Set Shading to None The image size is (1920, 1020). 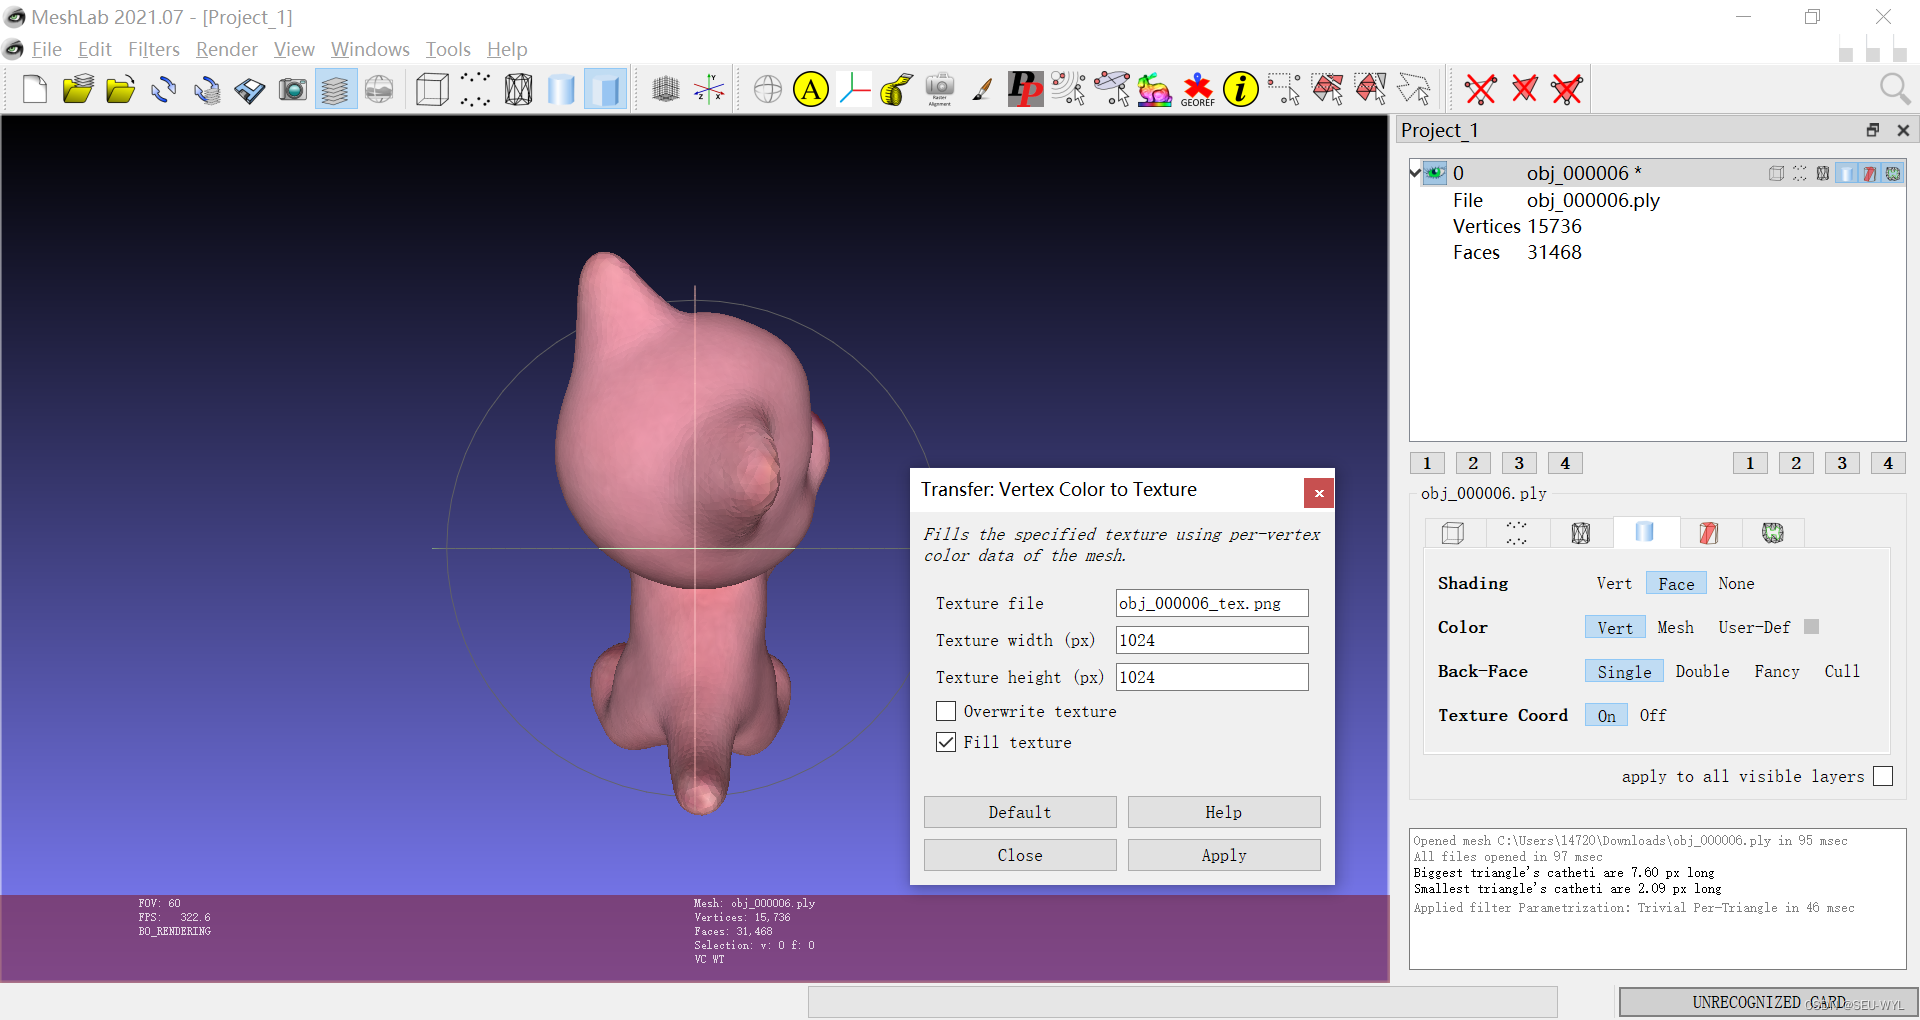click(x=1736, y=584)
